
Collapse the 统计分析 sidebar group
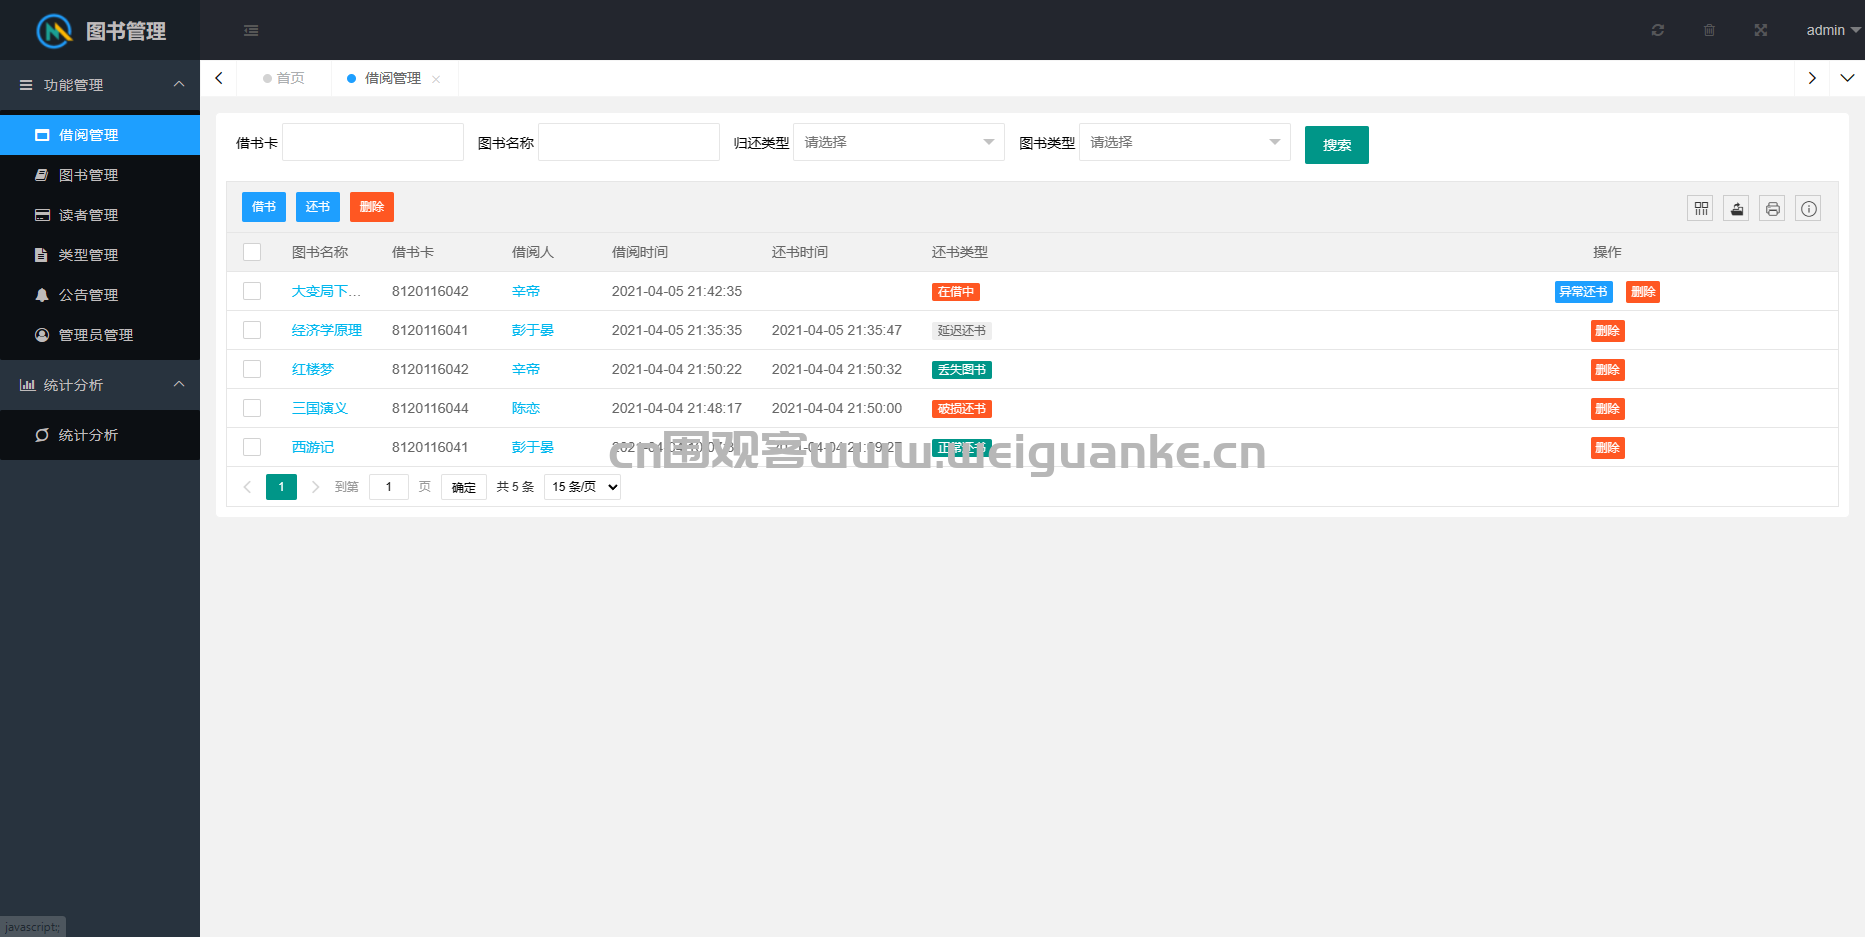pyautogui.click(x=100, y=385)
